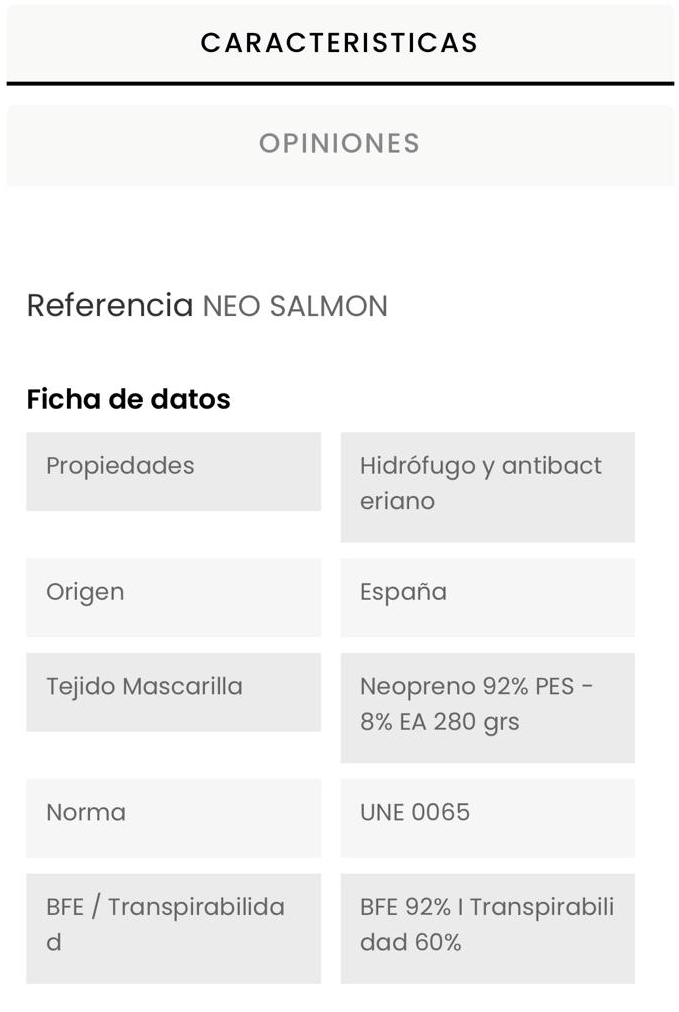Select the Norma label cell
679x1012 pixels.
click(174, 818)
